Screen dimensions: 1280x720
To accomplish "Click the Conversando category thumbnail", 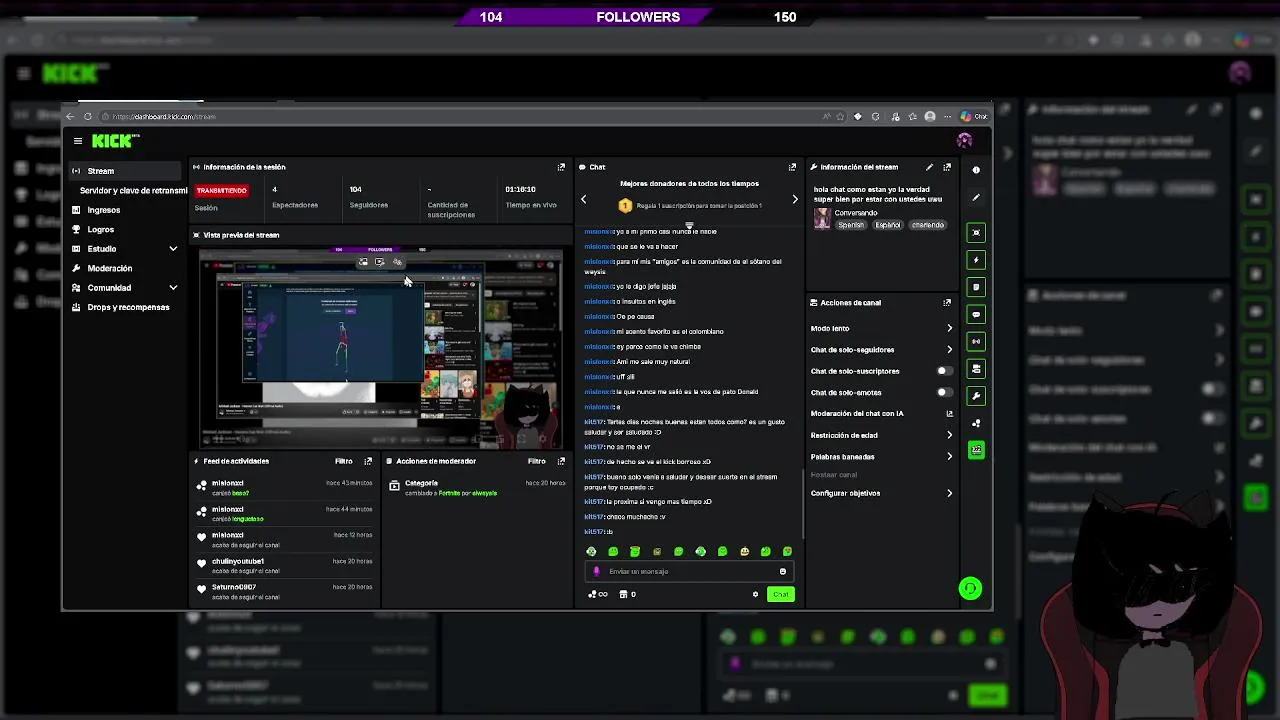I will pyautogui.click(x=822, y=219).
